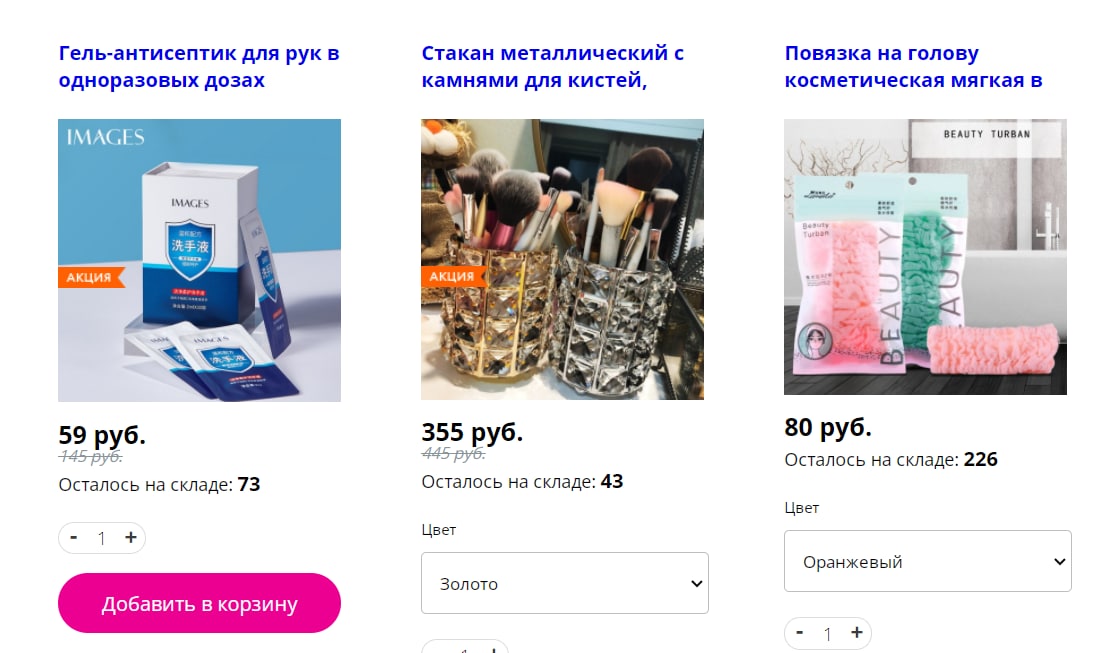The width and height of the screenshot is (1116, 653).
Task: Click the АКЦИЯ badge on brush holder image
Action: [453, 276]
